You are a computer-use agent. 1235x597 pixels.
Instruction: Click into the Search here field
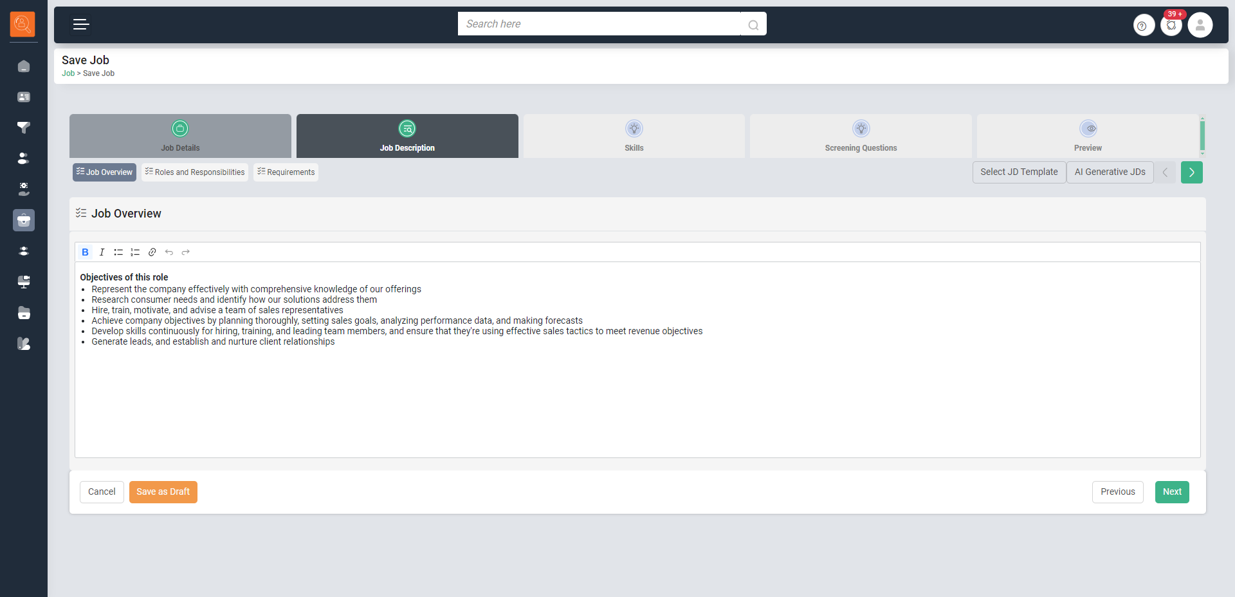600,24
